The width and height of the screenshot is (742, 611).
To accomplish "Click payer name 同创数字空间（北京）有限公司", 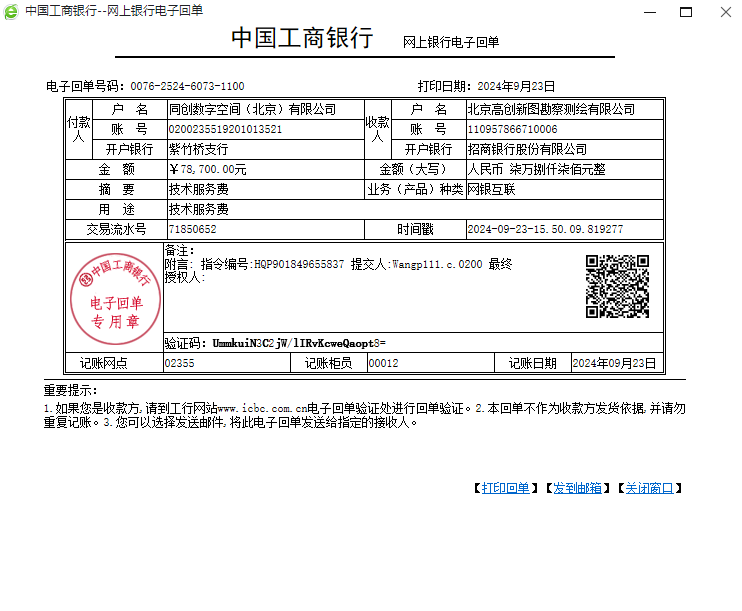I will click(x=252, y=109).
